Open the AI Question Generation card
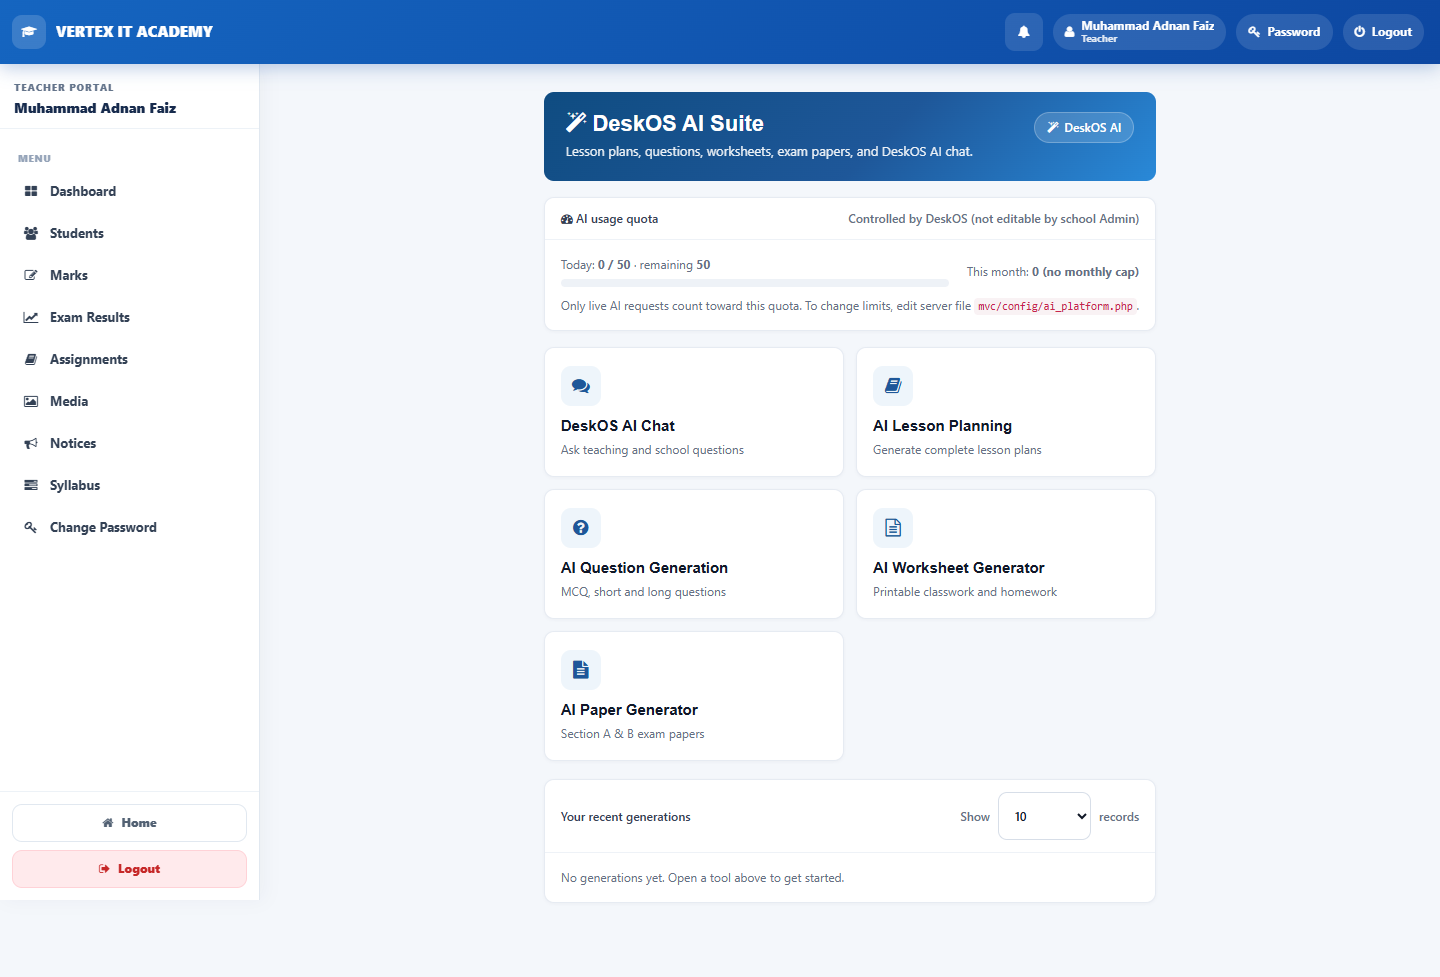The height and width of the screenshot is (977, 1440). (694, 554)
